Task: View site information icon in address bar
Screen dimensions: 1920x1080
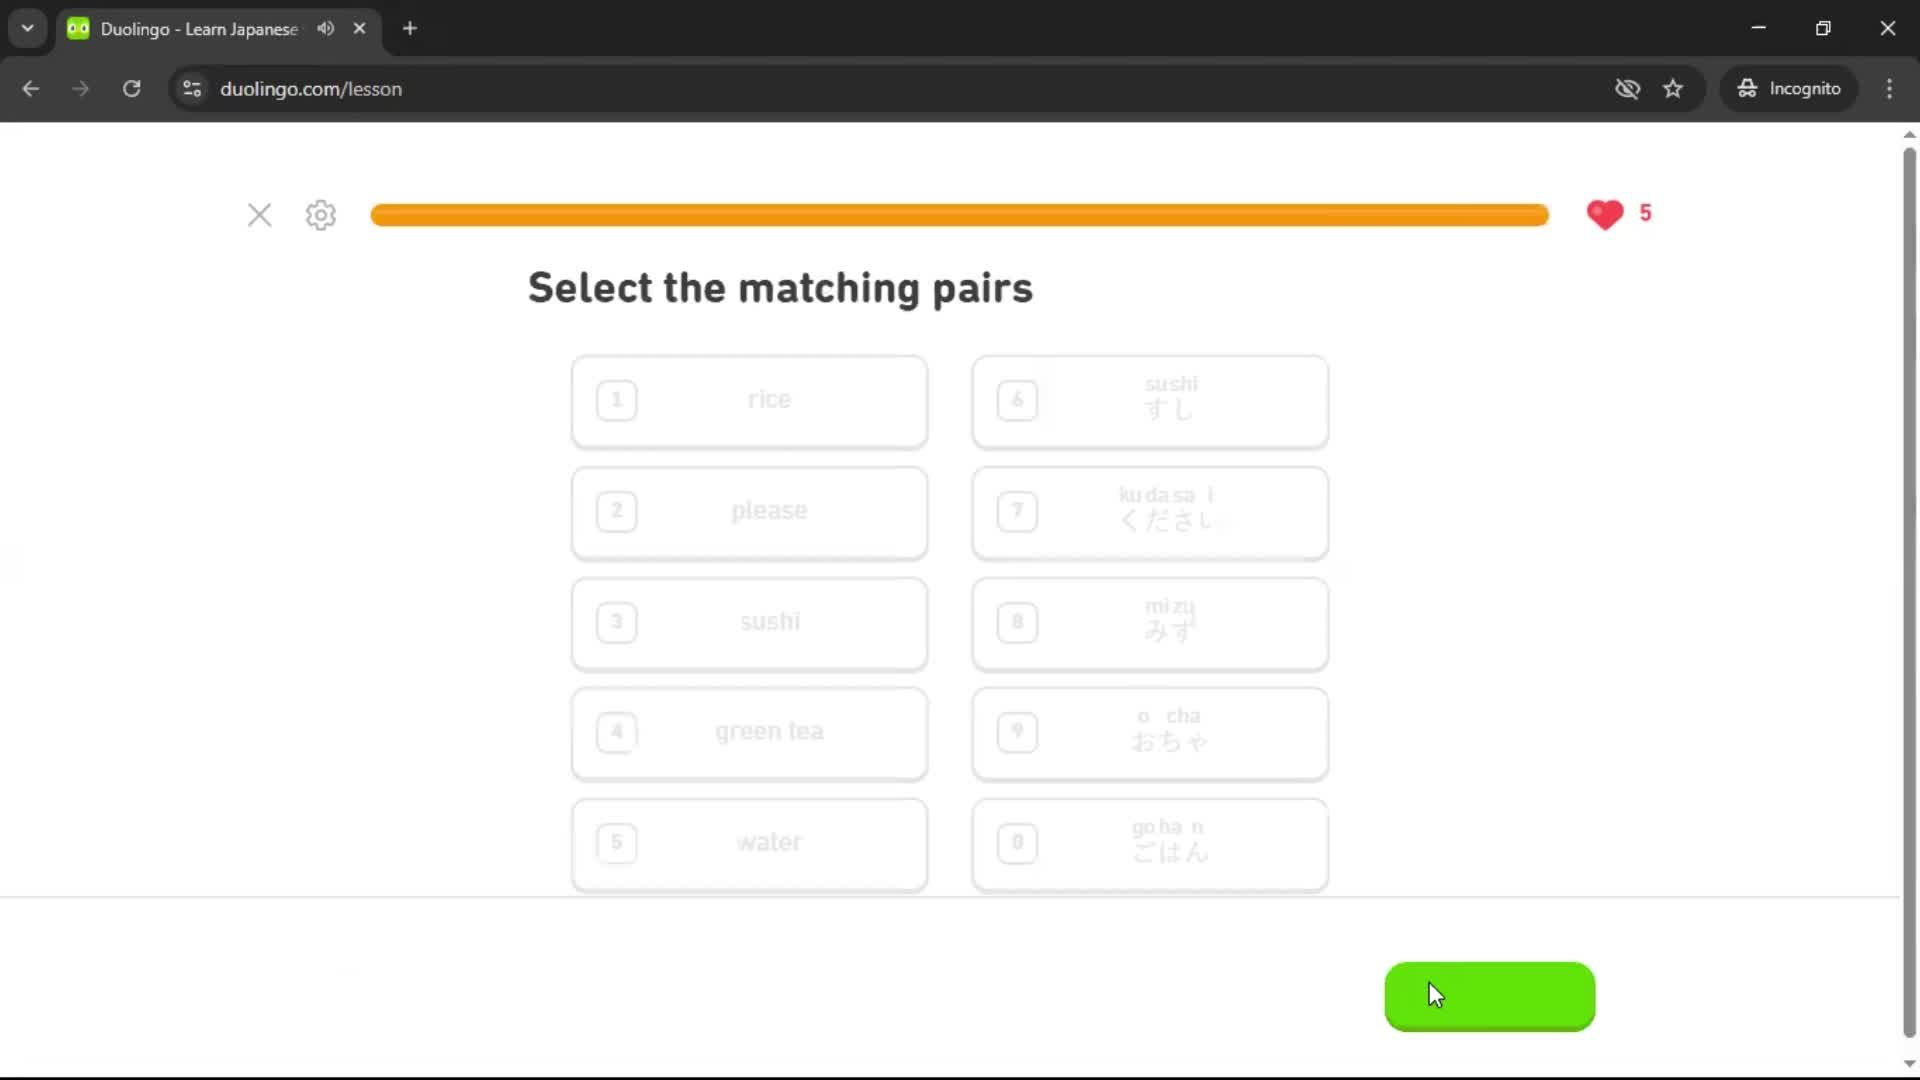Action: point(192,89)
